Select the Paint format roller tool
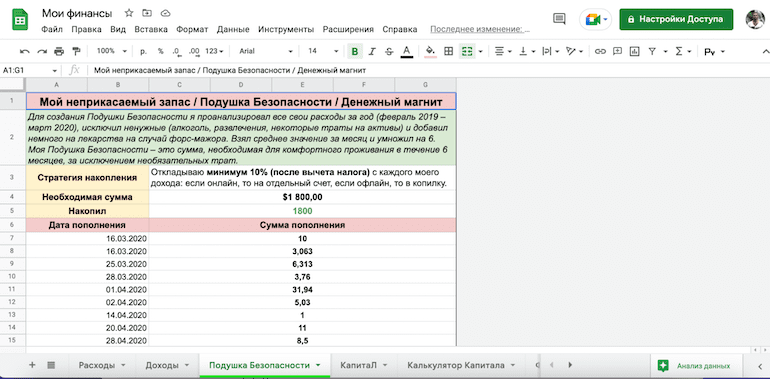Image resolution: width=770 pixels, height=379 pixels. (x=76, y=51)
